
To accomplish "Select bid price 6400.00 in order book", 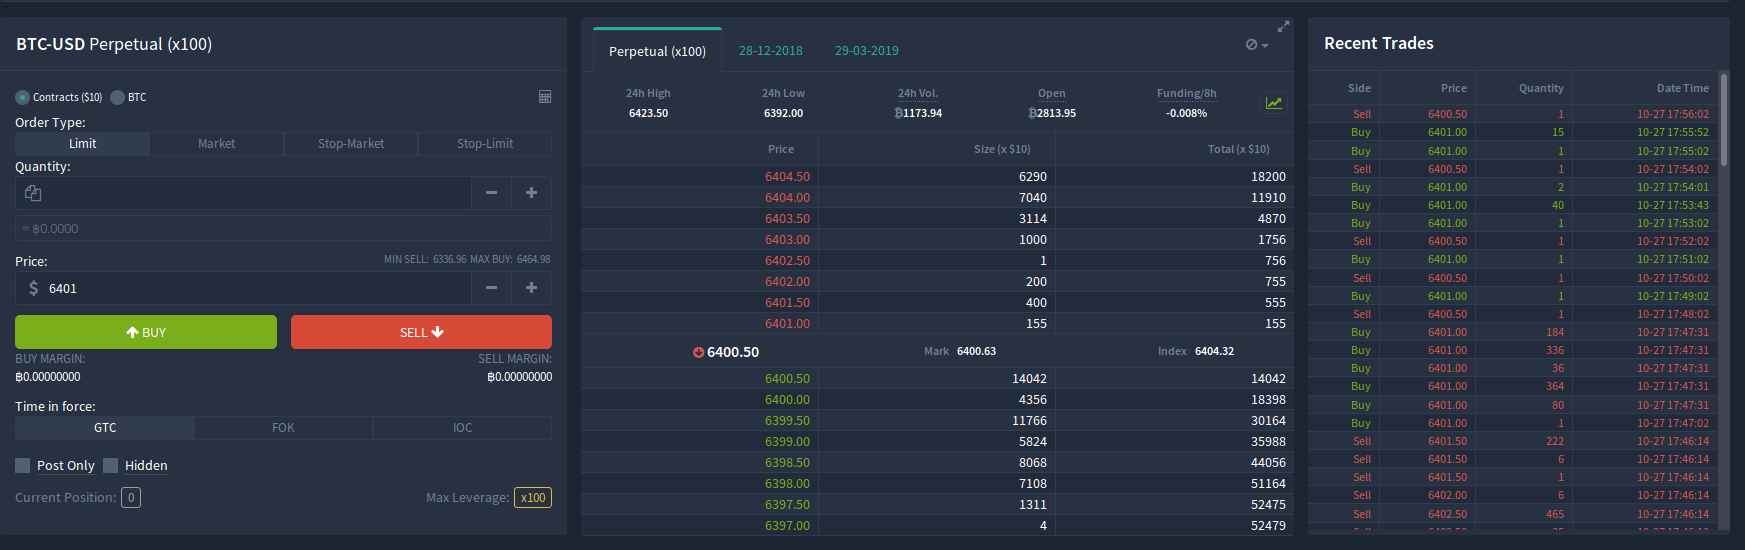I will [x=787, y=400].
